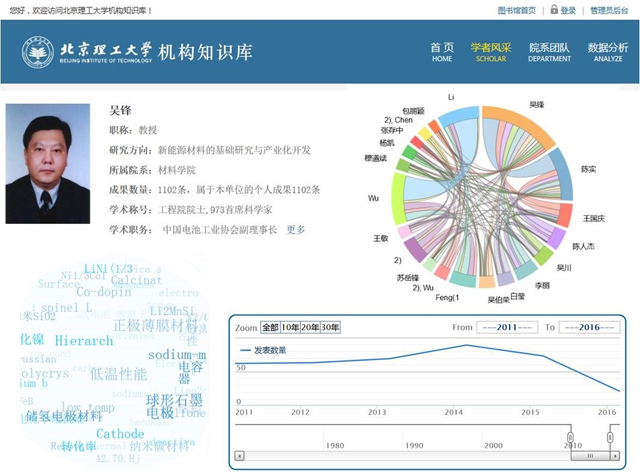The image size is (640, 474).
Task: Click the lock icon beside 登录
Action: click(552, 10)
